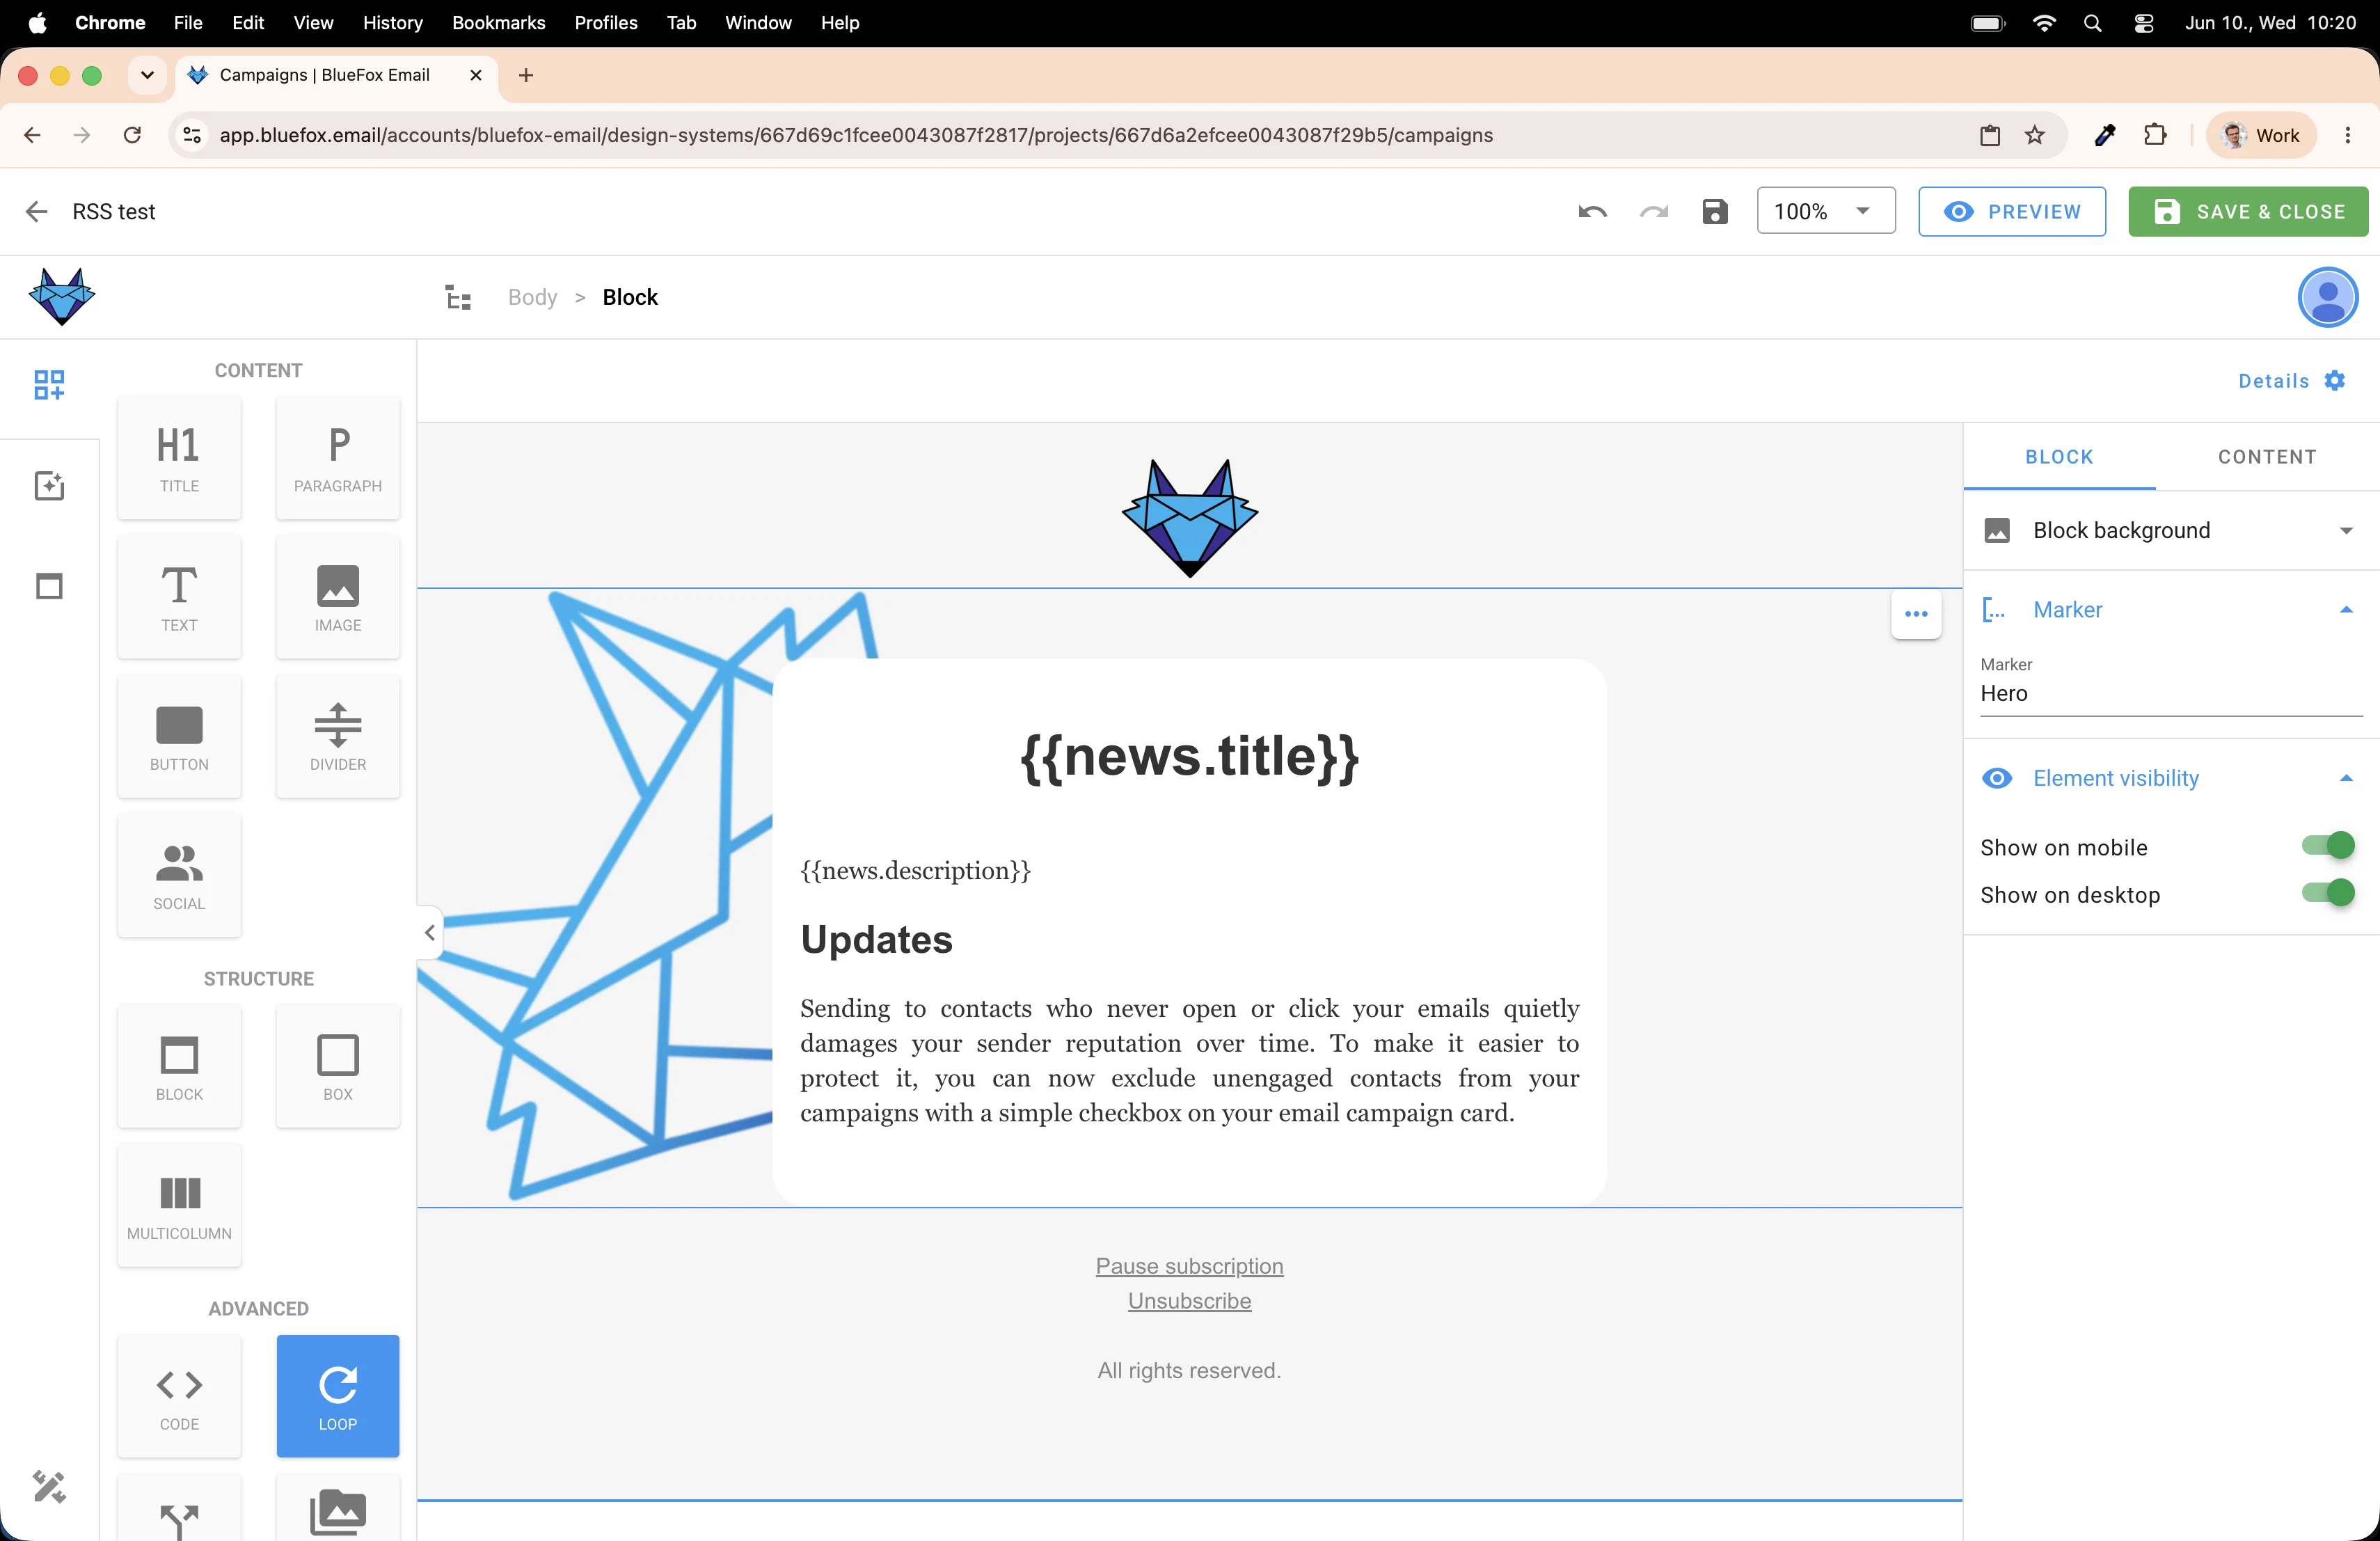Screen dimensions: 2380x1541
Task: Open the Chrome extensions puzzle icon
Action: (2155, 135)
